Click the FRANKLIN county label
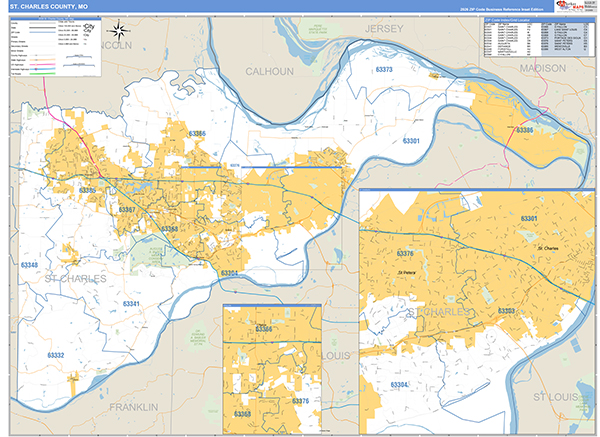This screenshot has height=437, width=600. pyautogui.click(x=134, y=407)
